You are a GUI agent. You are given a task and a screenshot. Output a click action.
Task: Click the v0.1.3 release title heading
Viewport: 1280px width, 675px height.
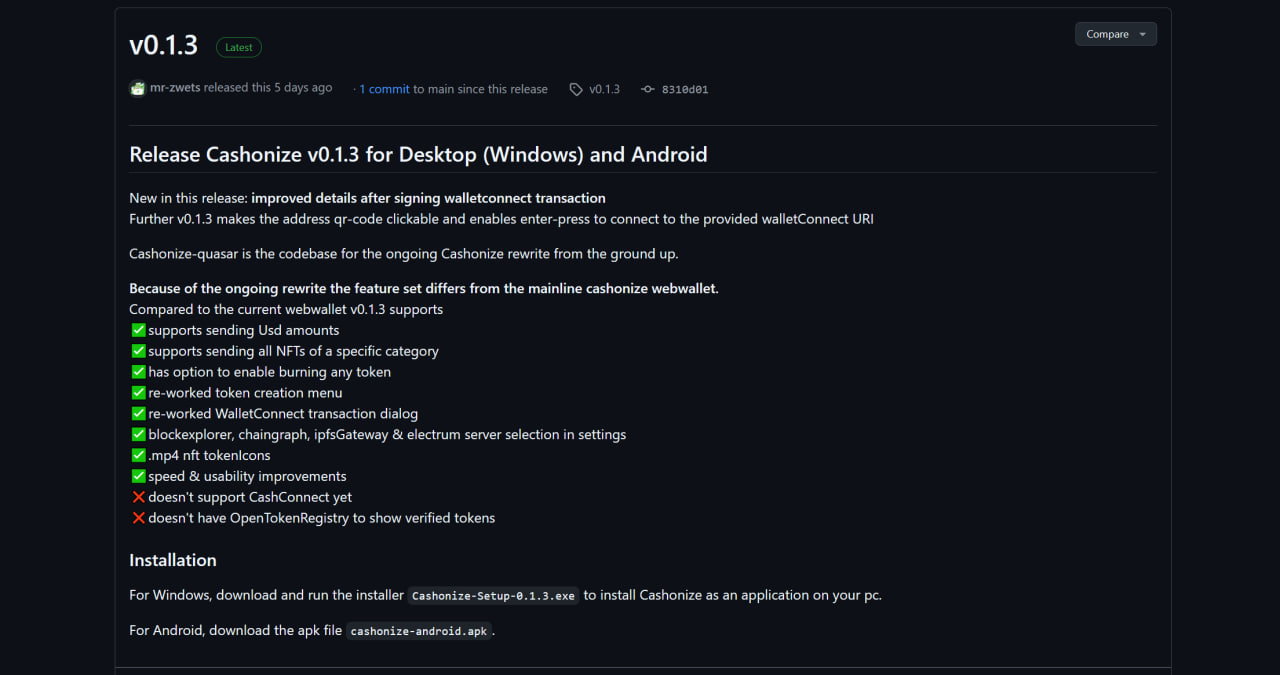coord(164,45)
